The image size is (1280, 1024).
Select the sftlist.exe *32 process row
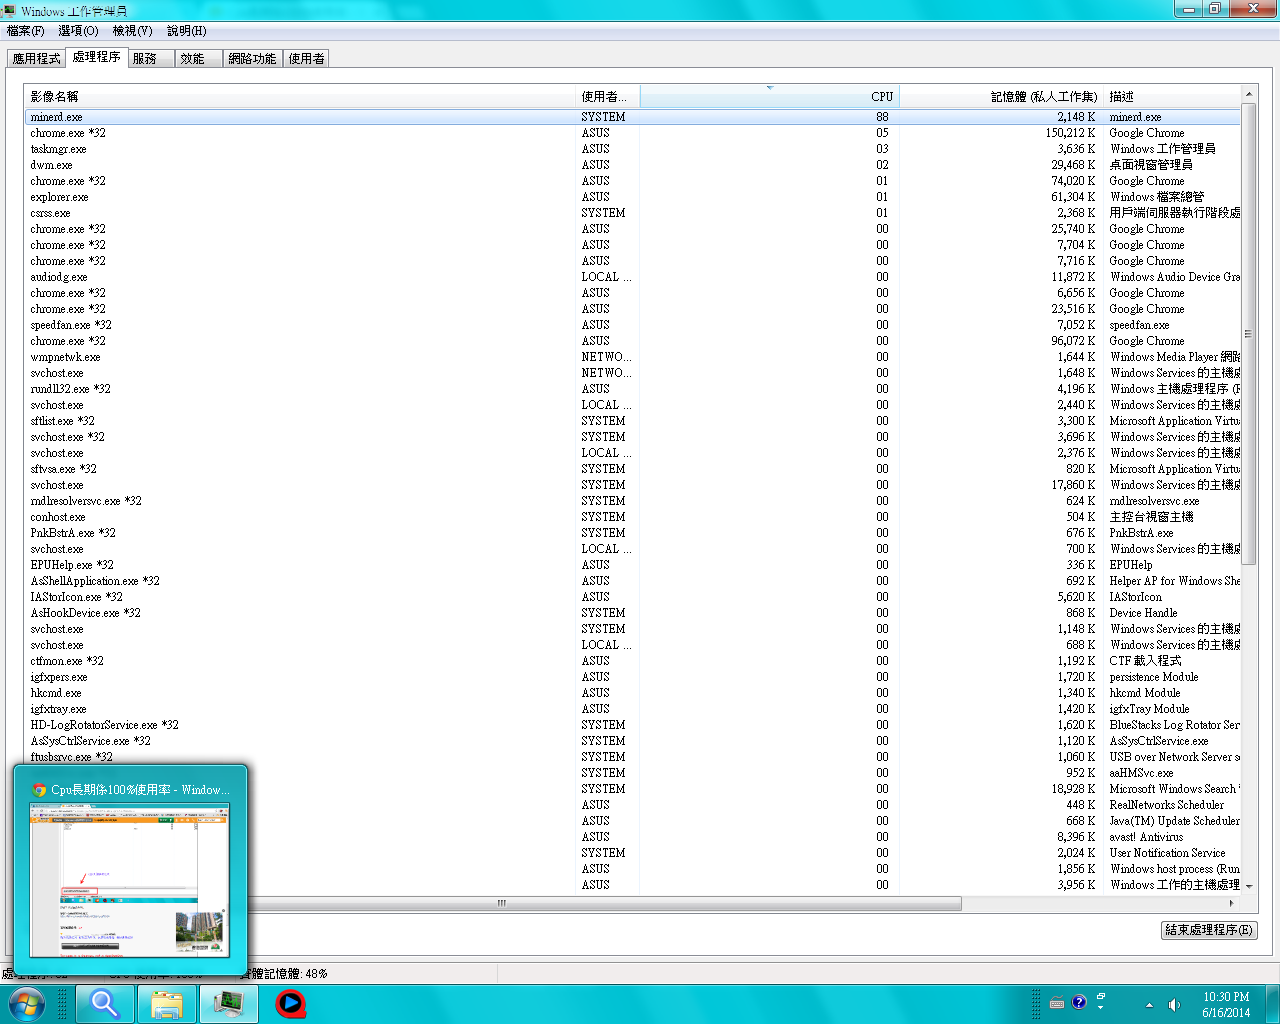pos(632,421)
